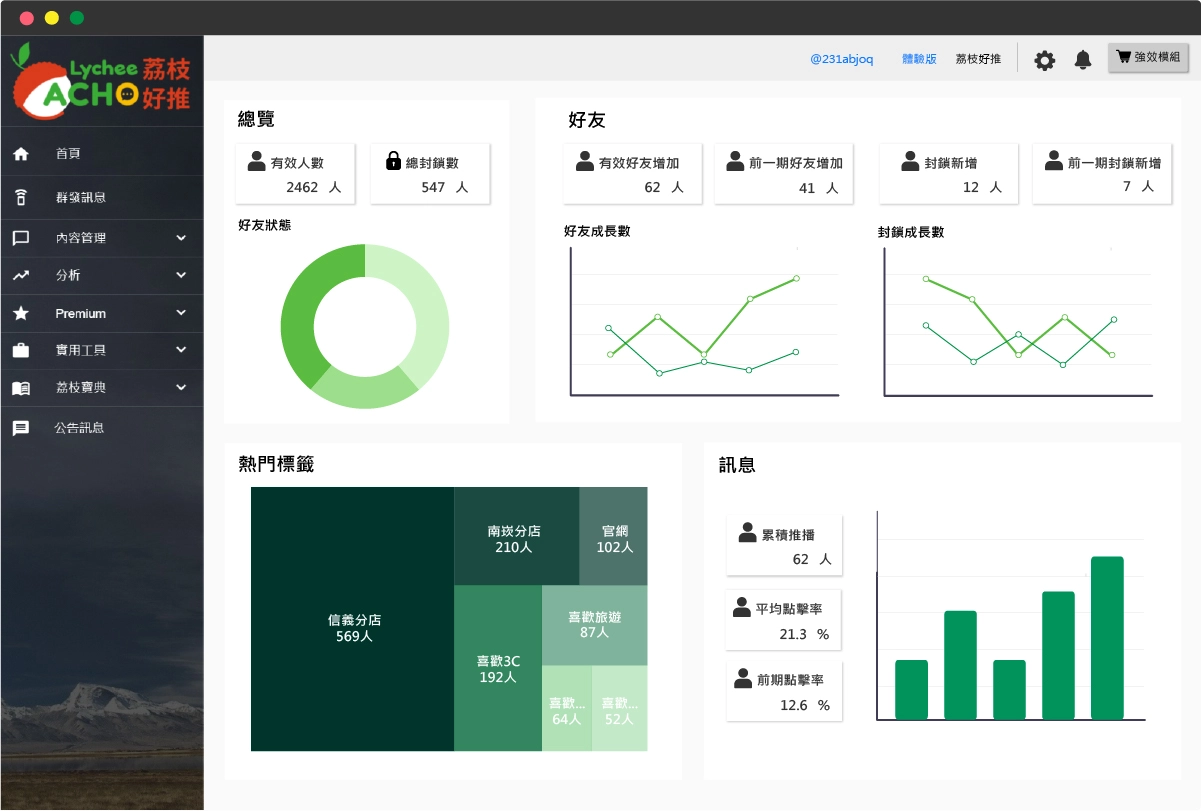Viewport: 1201px width, 811px height.
Task: Click the chat bubble icon beside 內容管理
Action: click(21, 238)
